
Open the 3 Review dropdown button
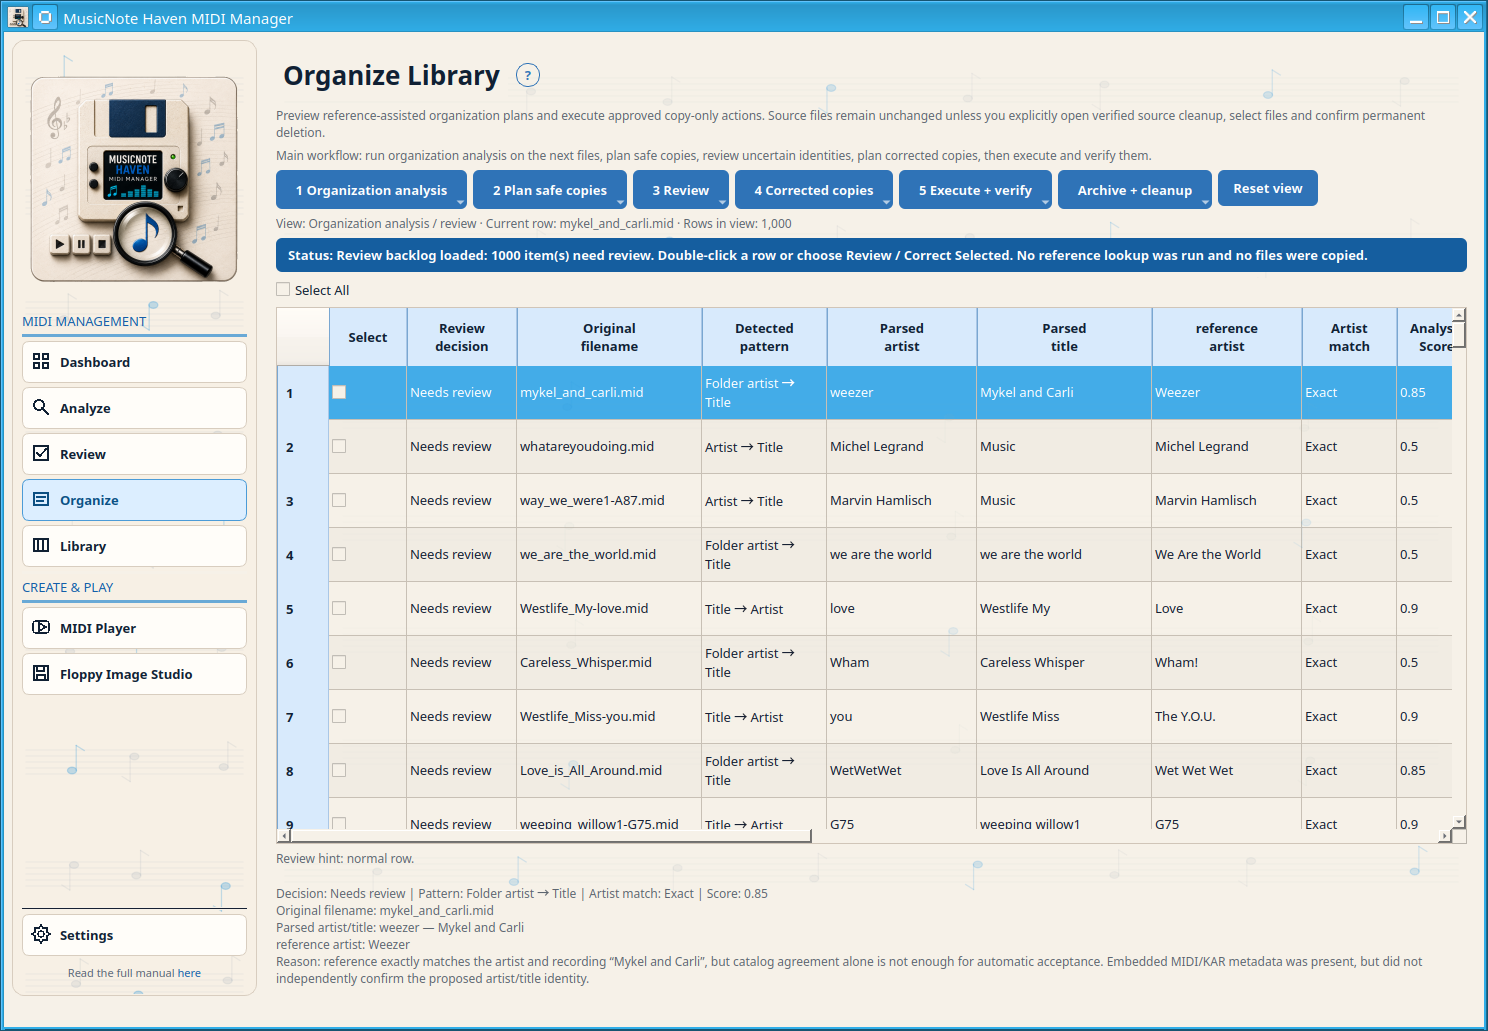pos(681,190)
